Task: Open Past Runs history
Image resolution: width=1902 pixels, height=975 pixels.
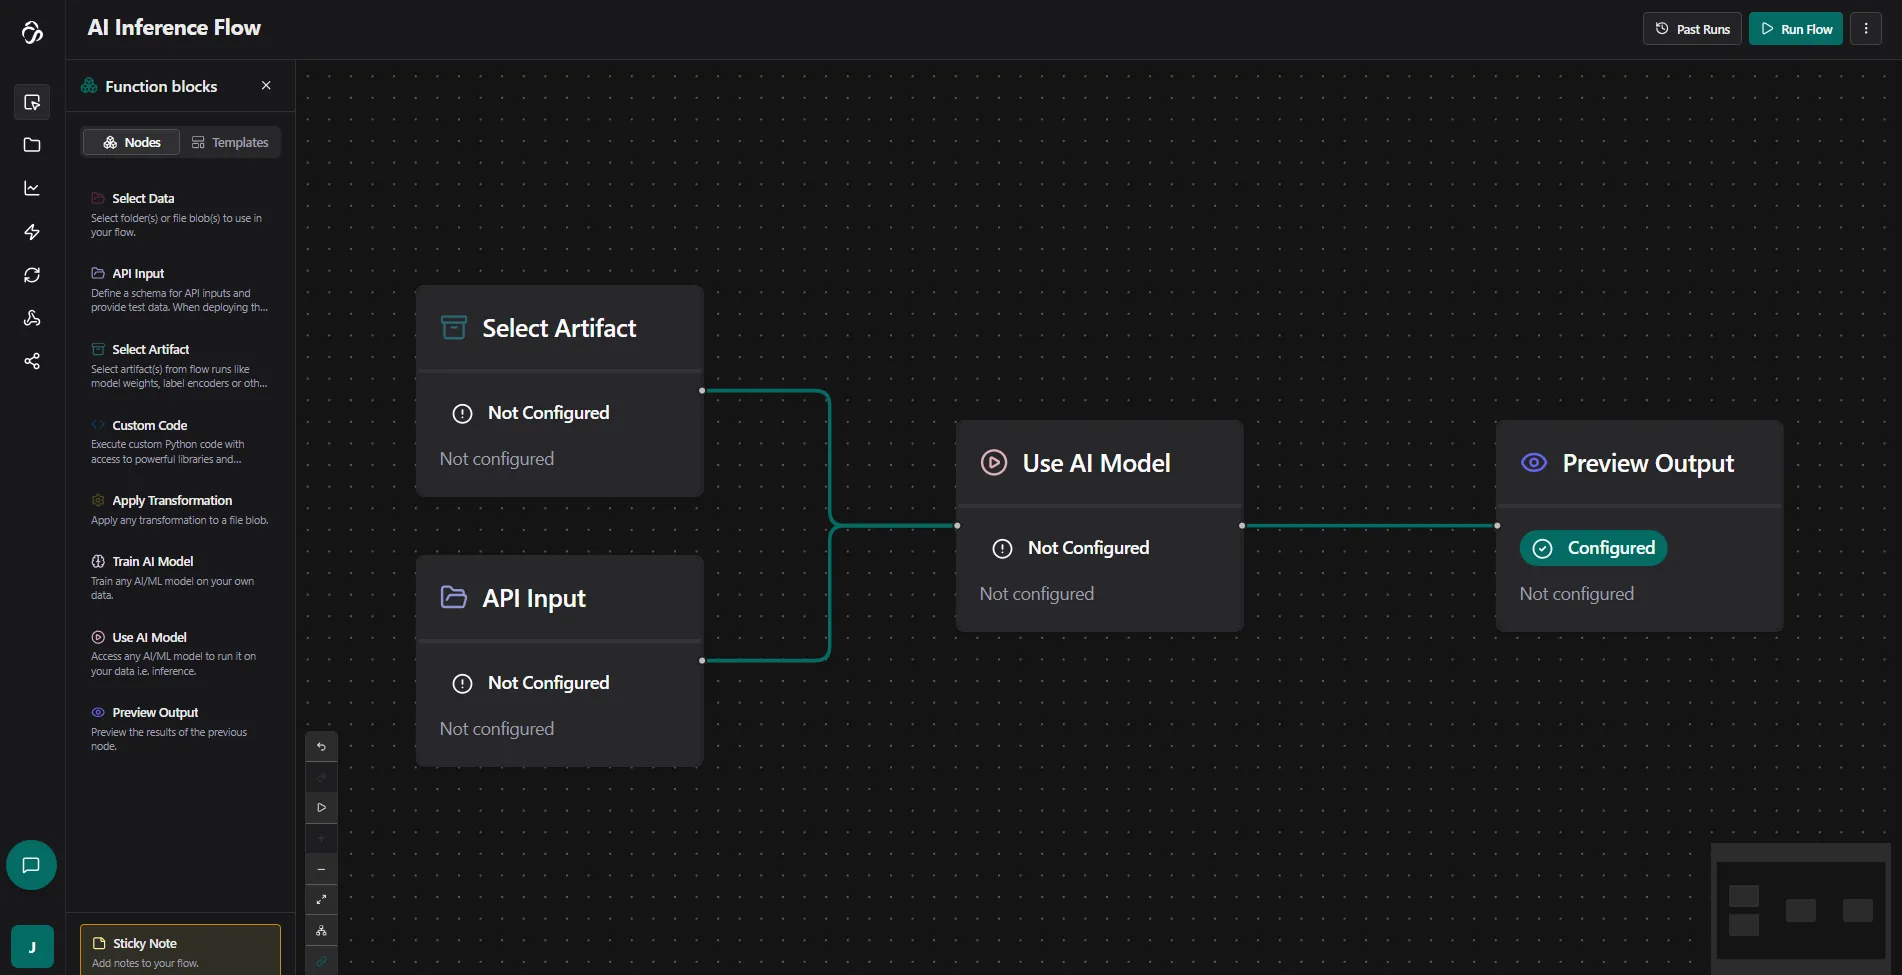Action: [x=1692, y=29]
